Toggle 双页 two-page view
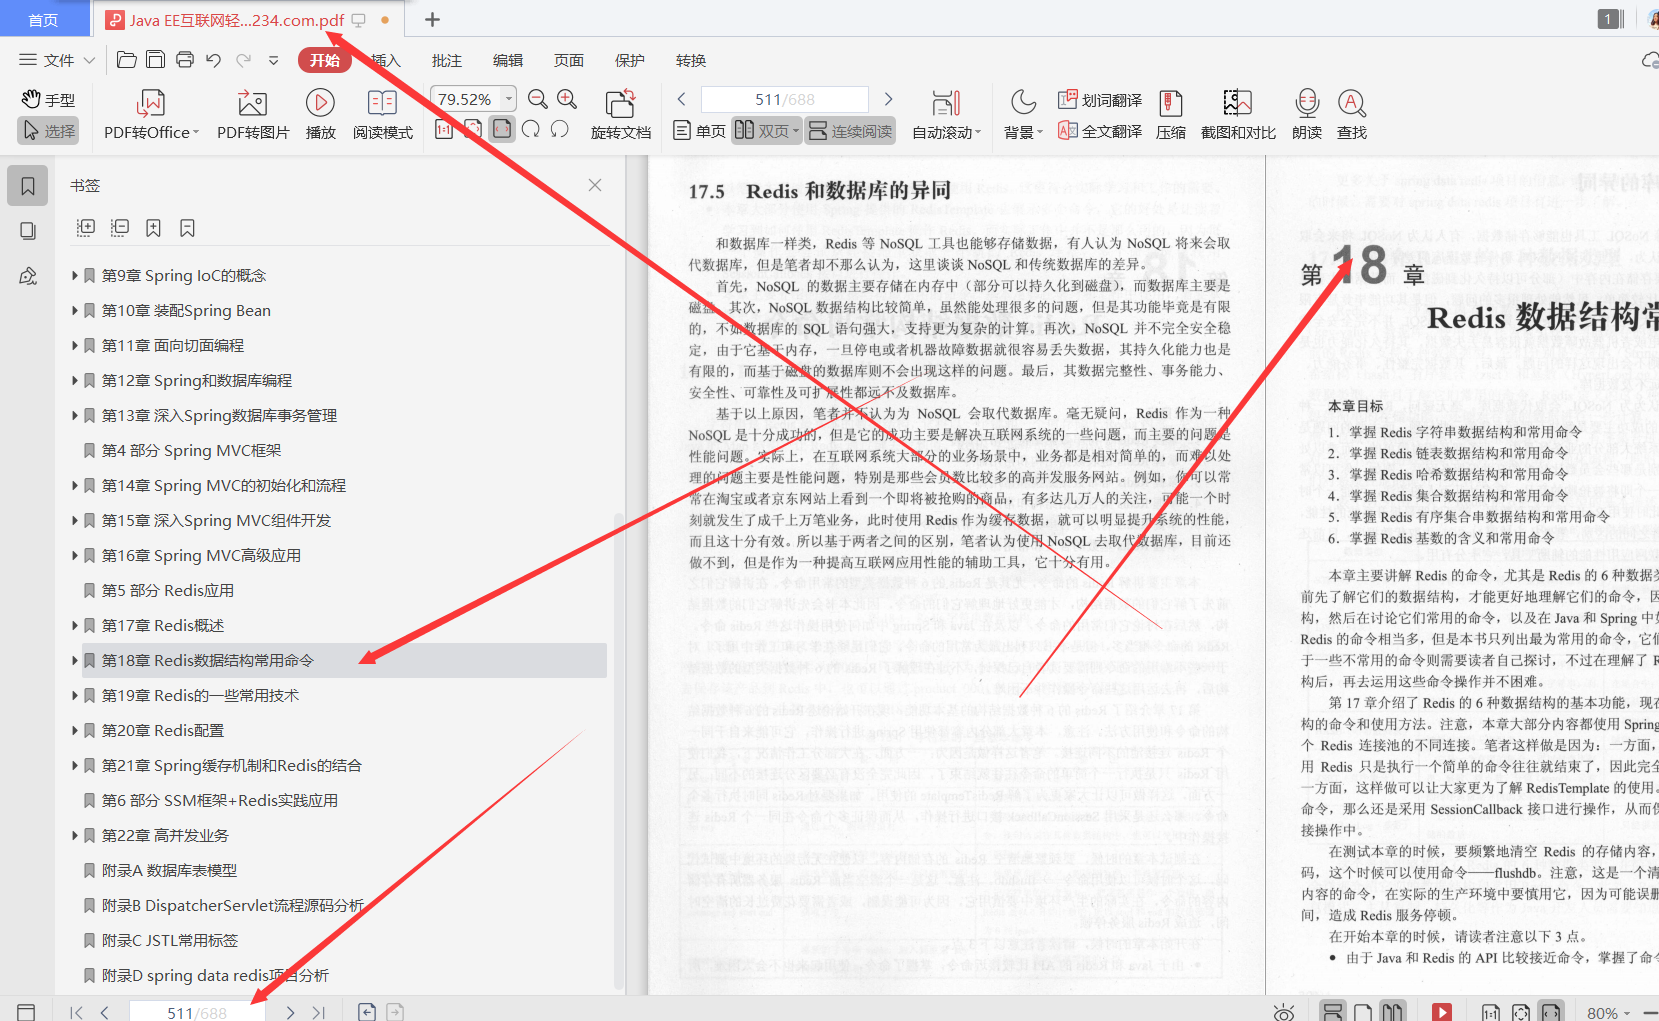 [767, 131]
